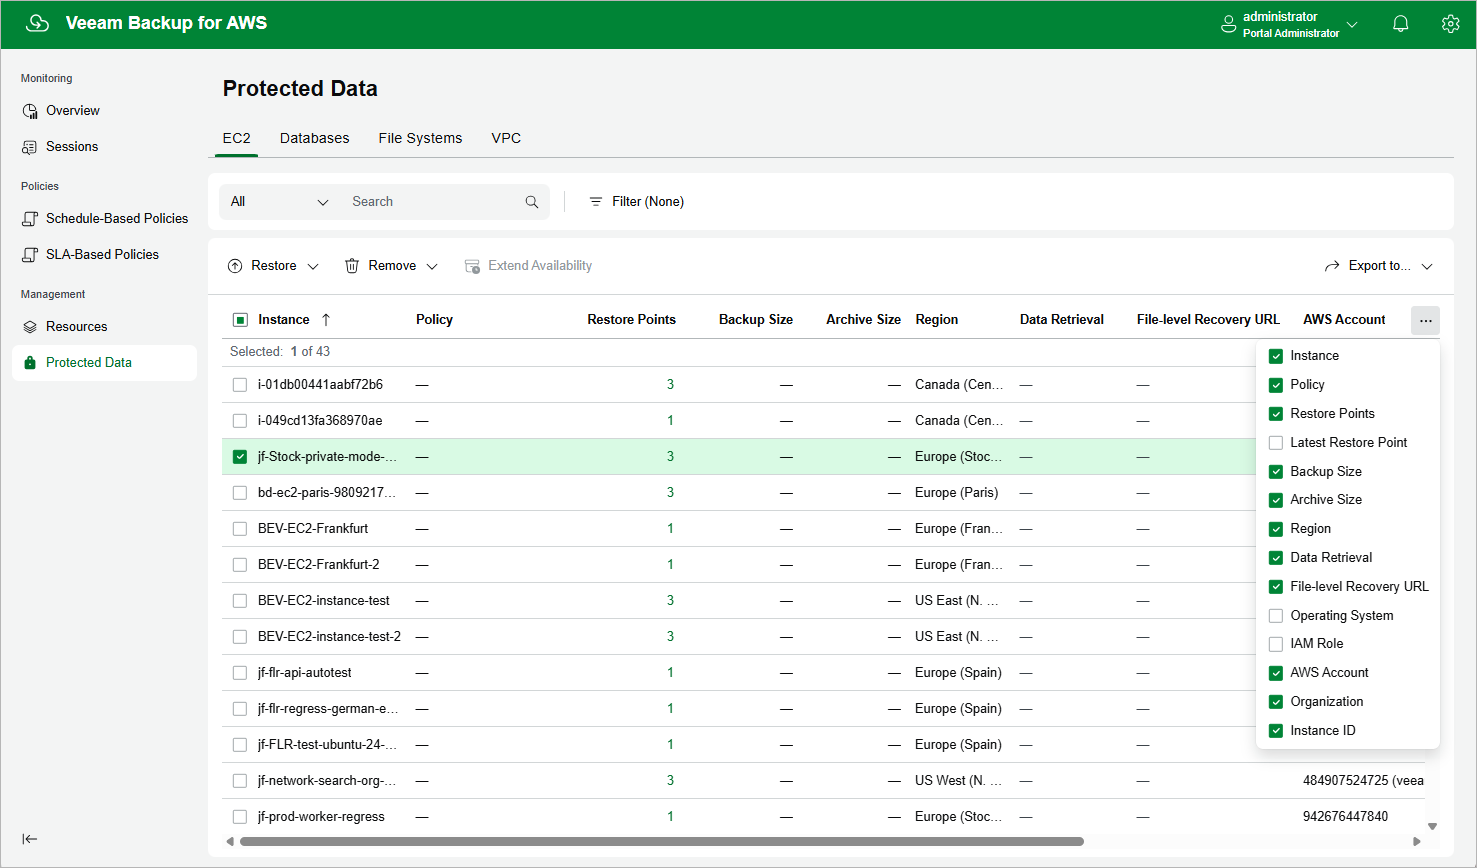Click the Protected Data lock icon
The width and height of the screenshot is (1477, 868).
coord(30,363)
